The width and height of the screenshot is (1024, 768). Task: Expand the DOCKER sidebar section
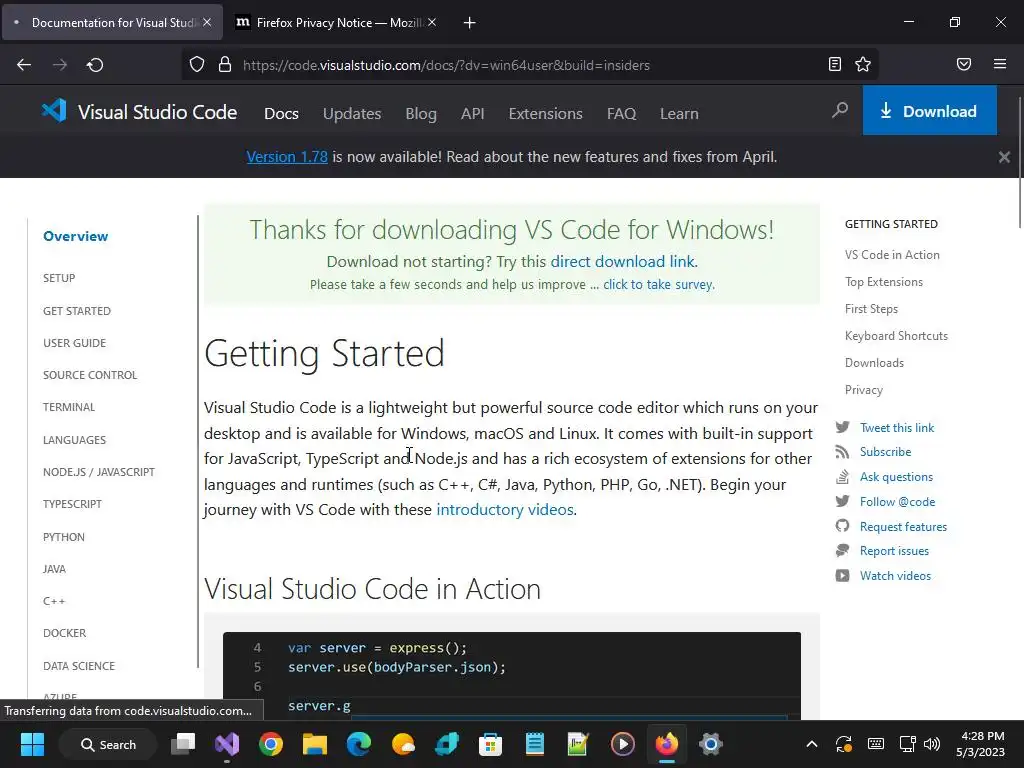(x=65, y=633)
